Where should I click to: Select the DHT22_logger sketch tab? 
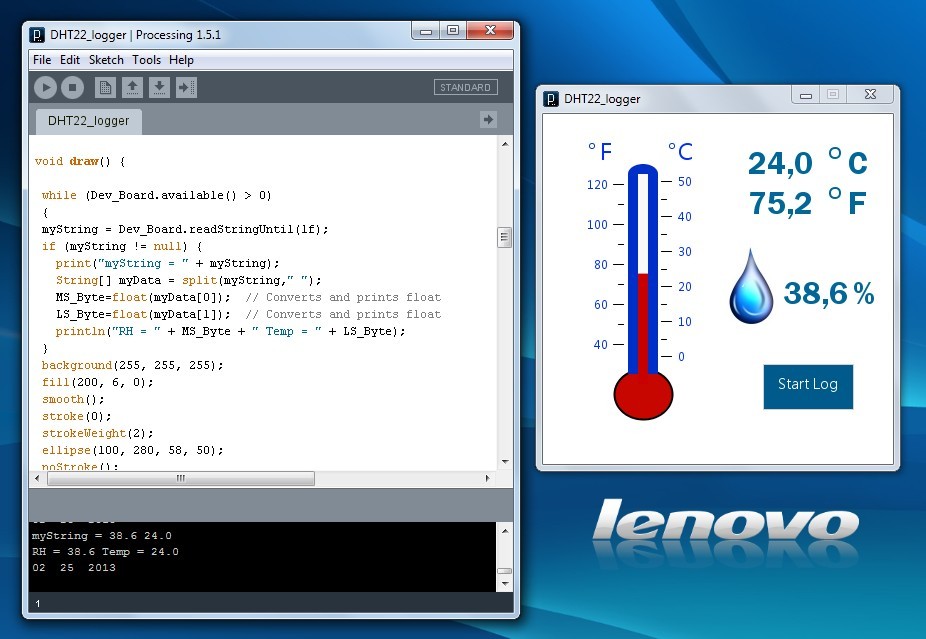[89, 121]
